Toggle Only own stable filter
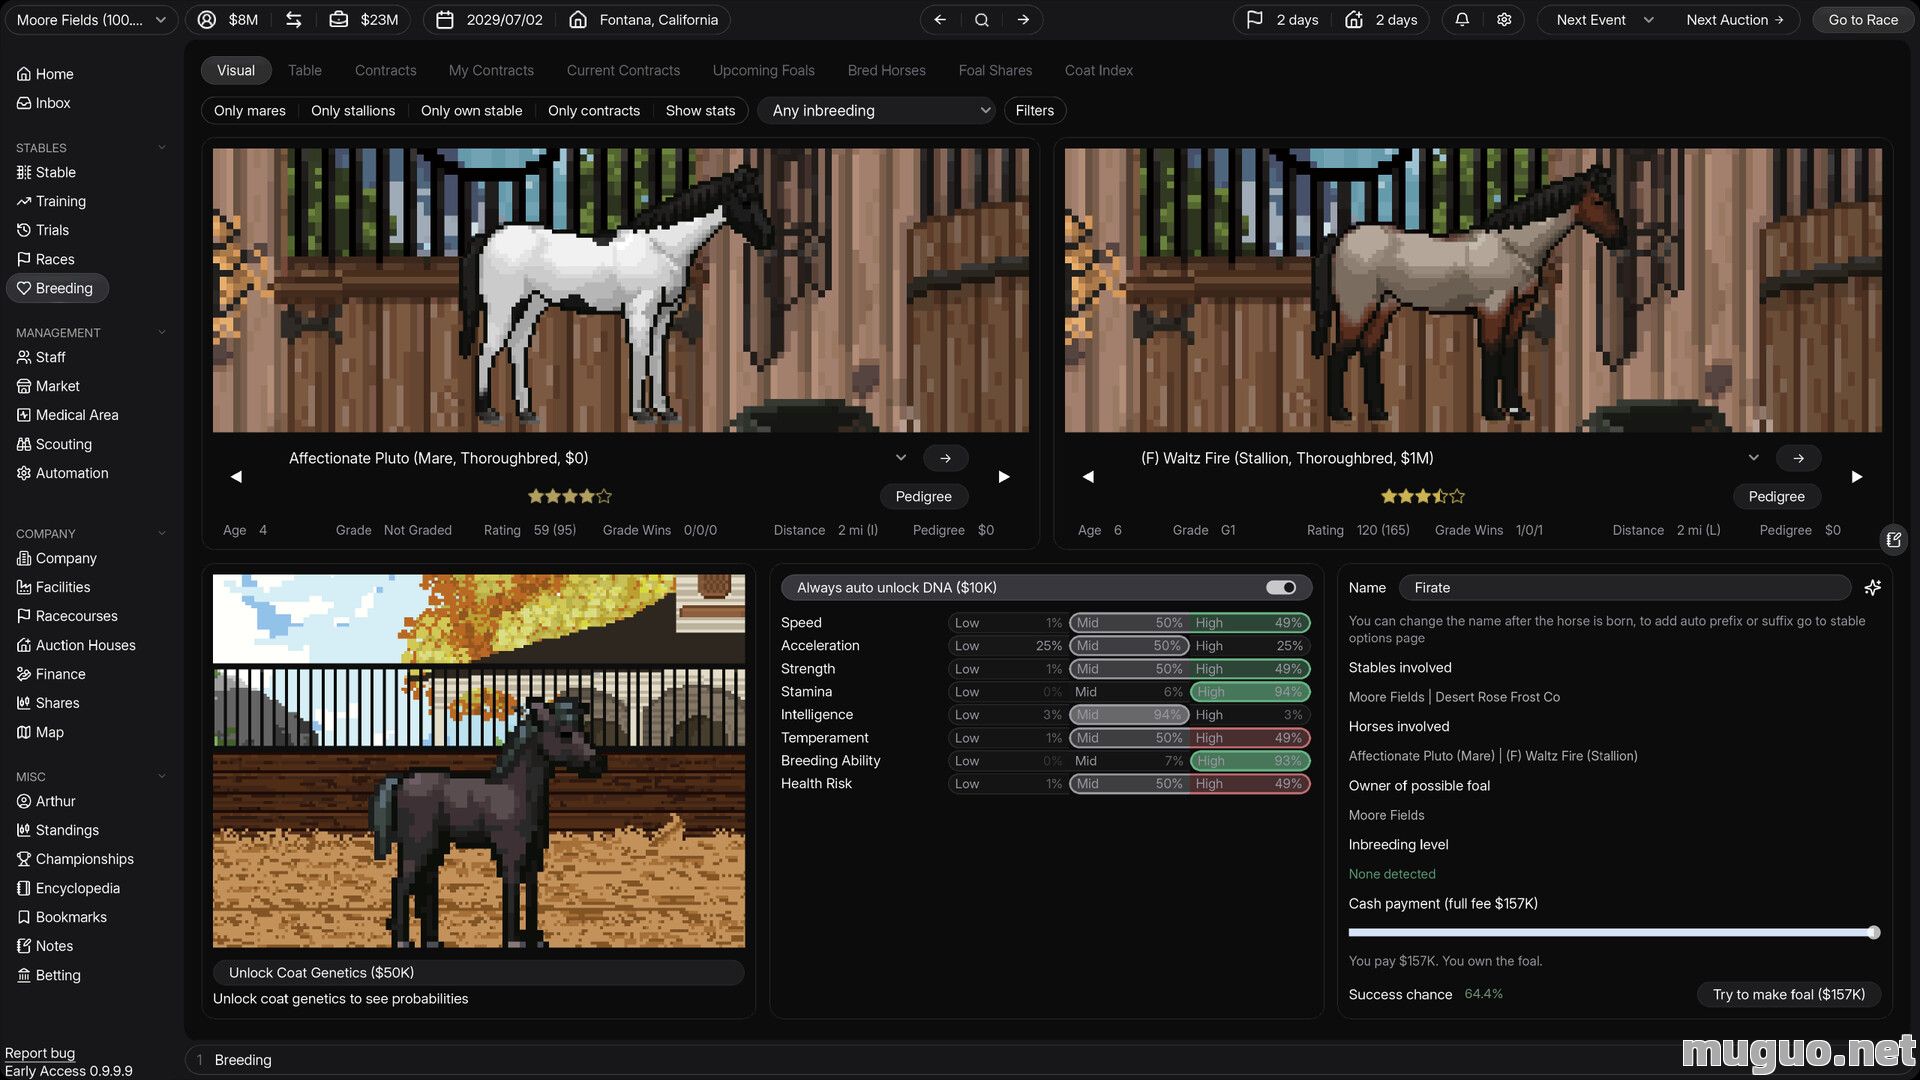 (x=471, y=111)
